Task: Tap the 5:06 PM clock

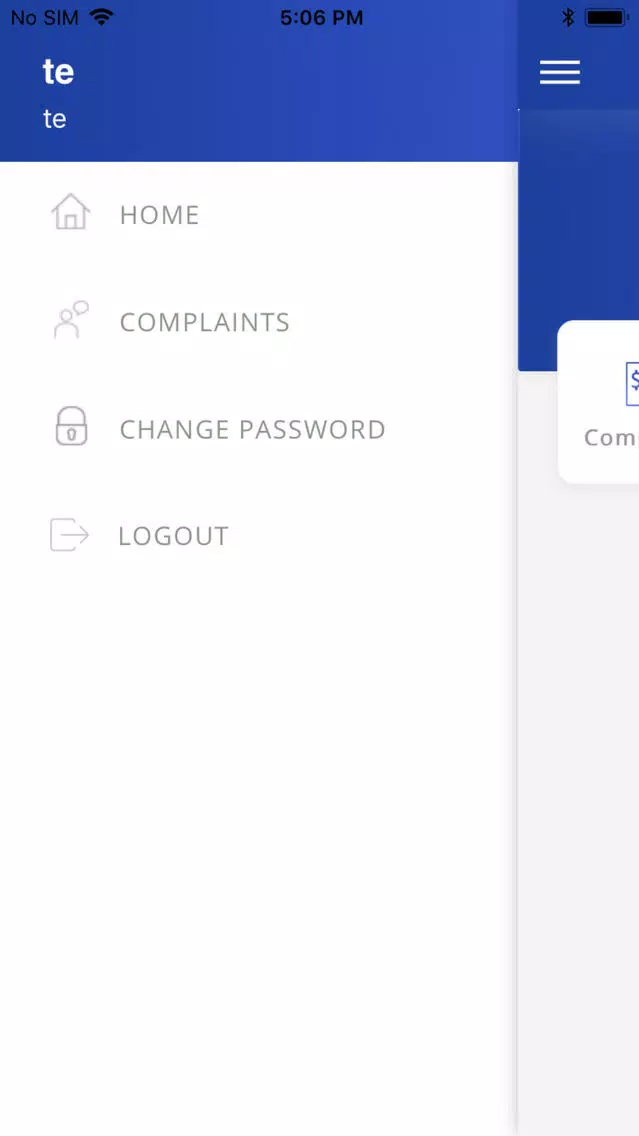Action: [322, 18]
